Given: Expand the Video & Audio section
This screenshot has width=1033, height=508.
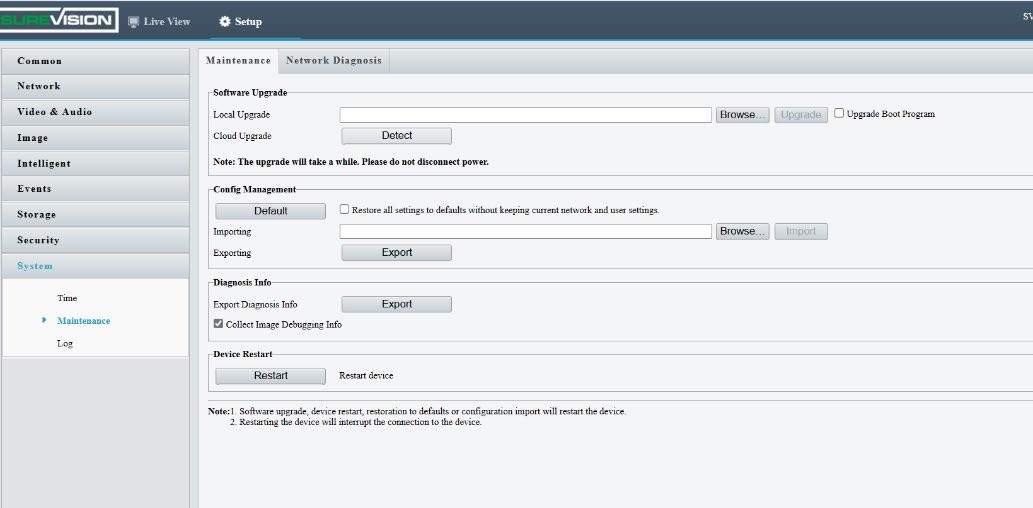Looking at the screenshot, I should pyautogui.click(x=95, y=112).
